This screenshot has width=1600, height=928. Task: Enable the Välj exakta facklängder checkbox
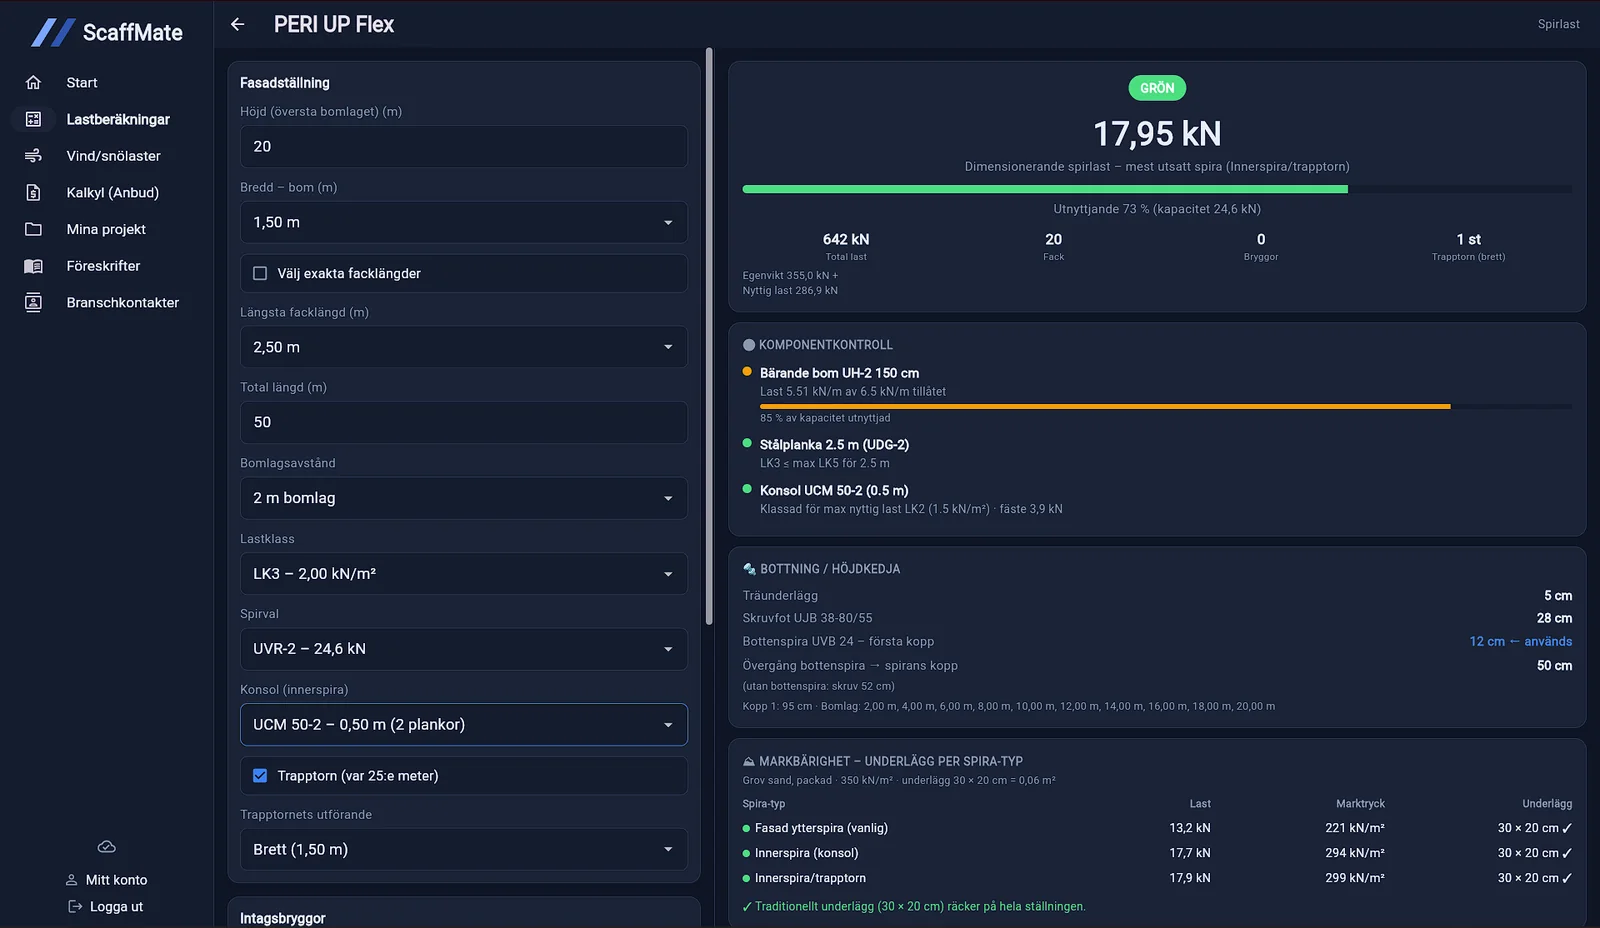[260, 273]
